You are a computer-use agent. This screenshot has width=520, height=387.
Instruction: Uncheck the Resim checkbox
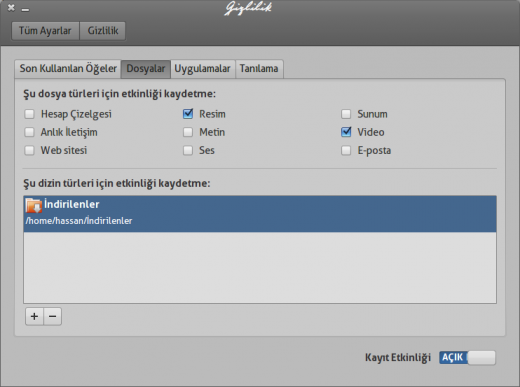click(188, 114)
